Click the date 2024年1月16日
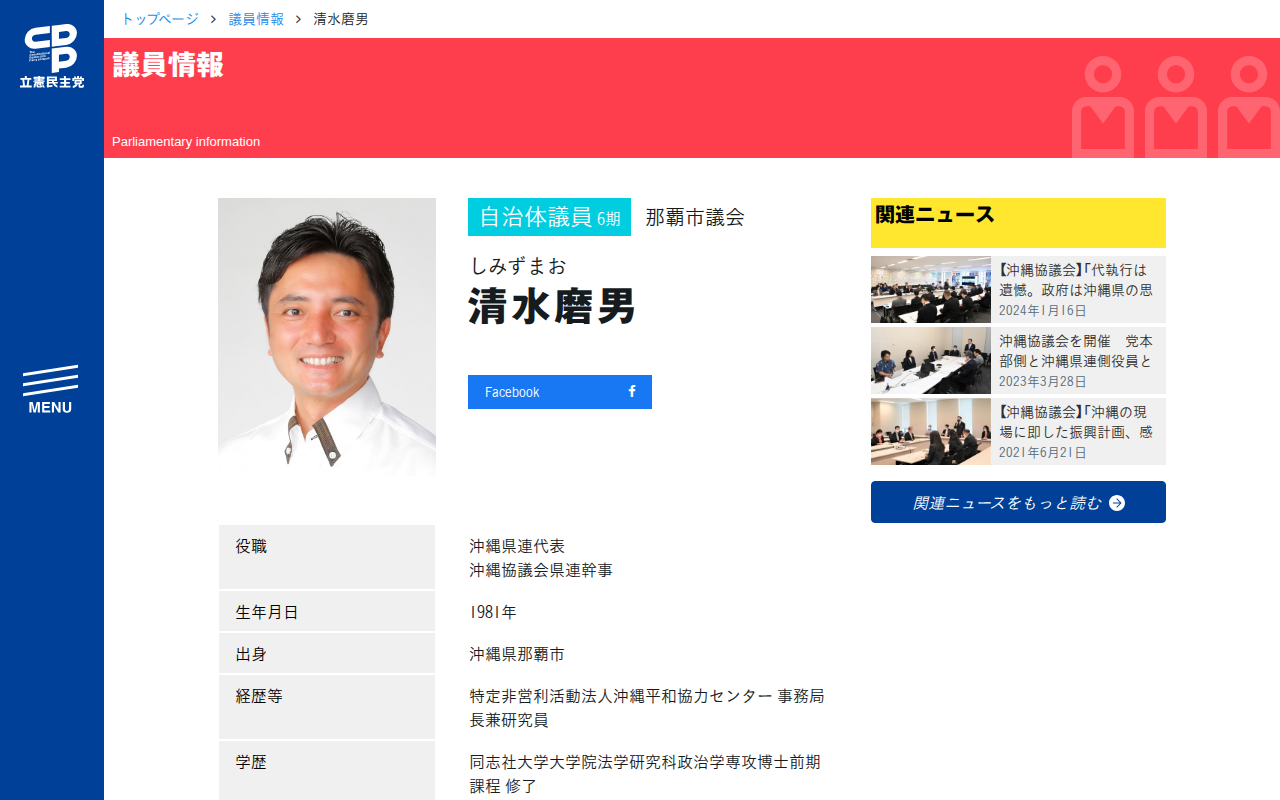 (1042, 311)
